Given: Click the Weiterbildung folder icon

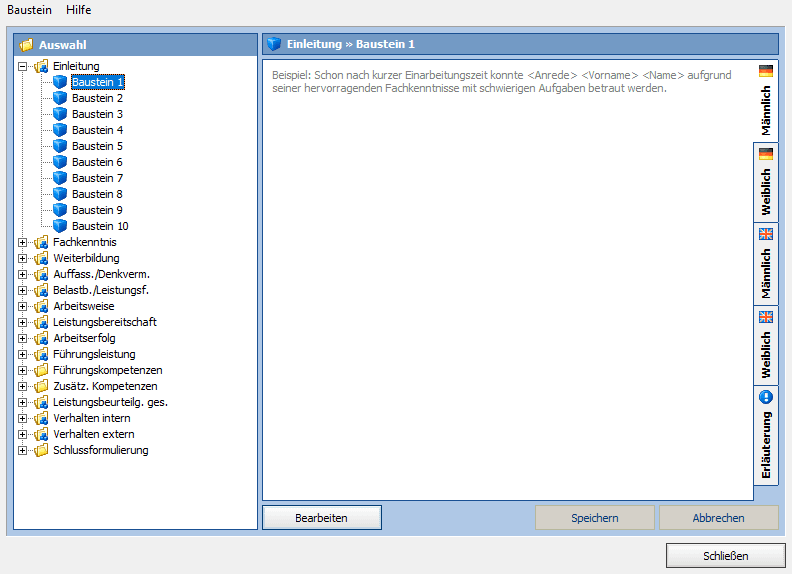Looking at the screenshot, I should pyautogui.click(x=41, y=258).
